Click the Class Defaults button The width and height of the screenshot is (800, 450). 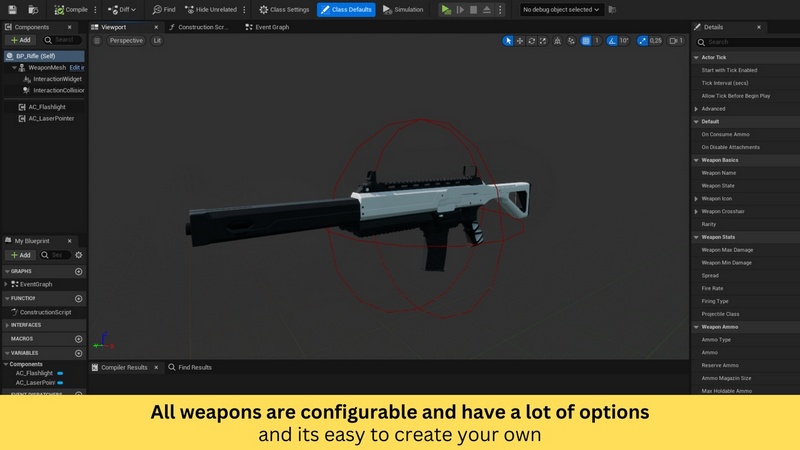346,9
